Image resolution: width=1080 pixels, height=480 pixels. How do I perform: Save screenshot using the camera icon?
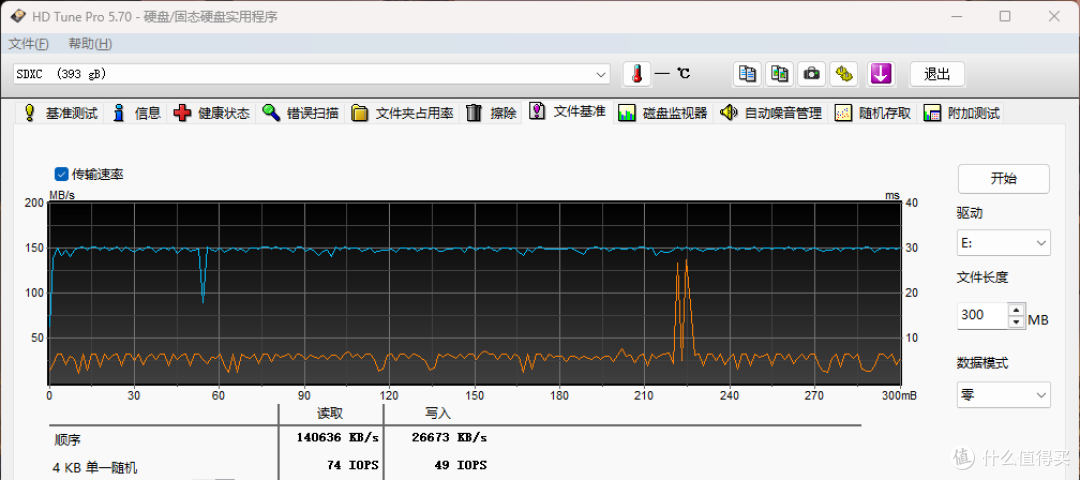point(812,74)
